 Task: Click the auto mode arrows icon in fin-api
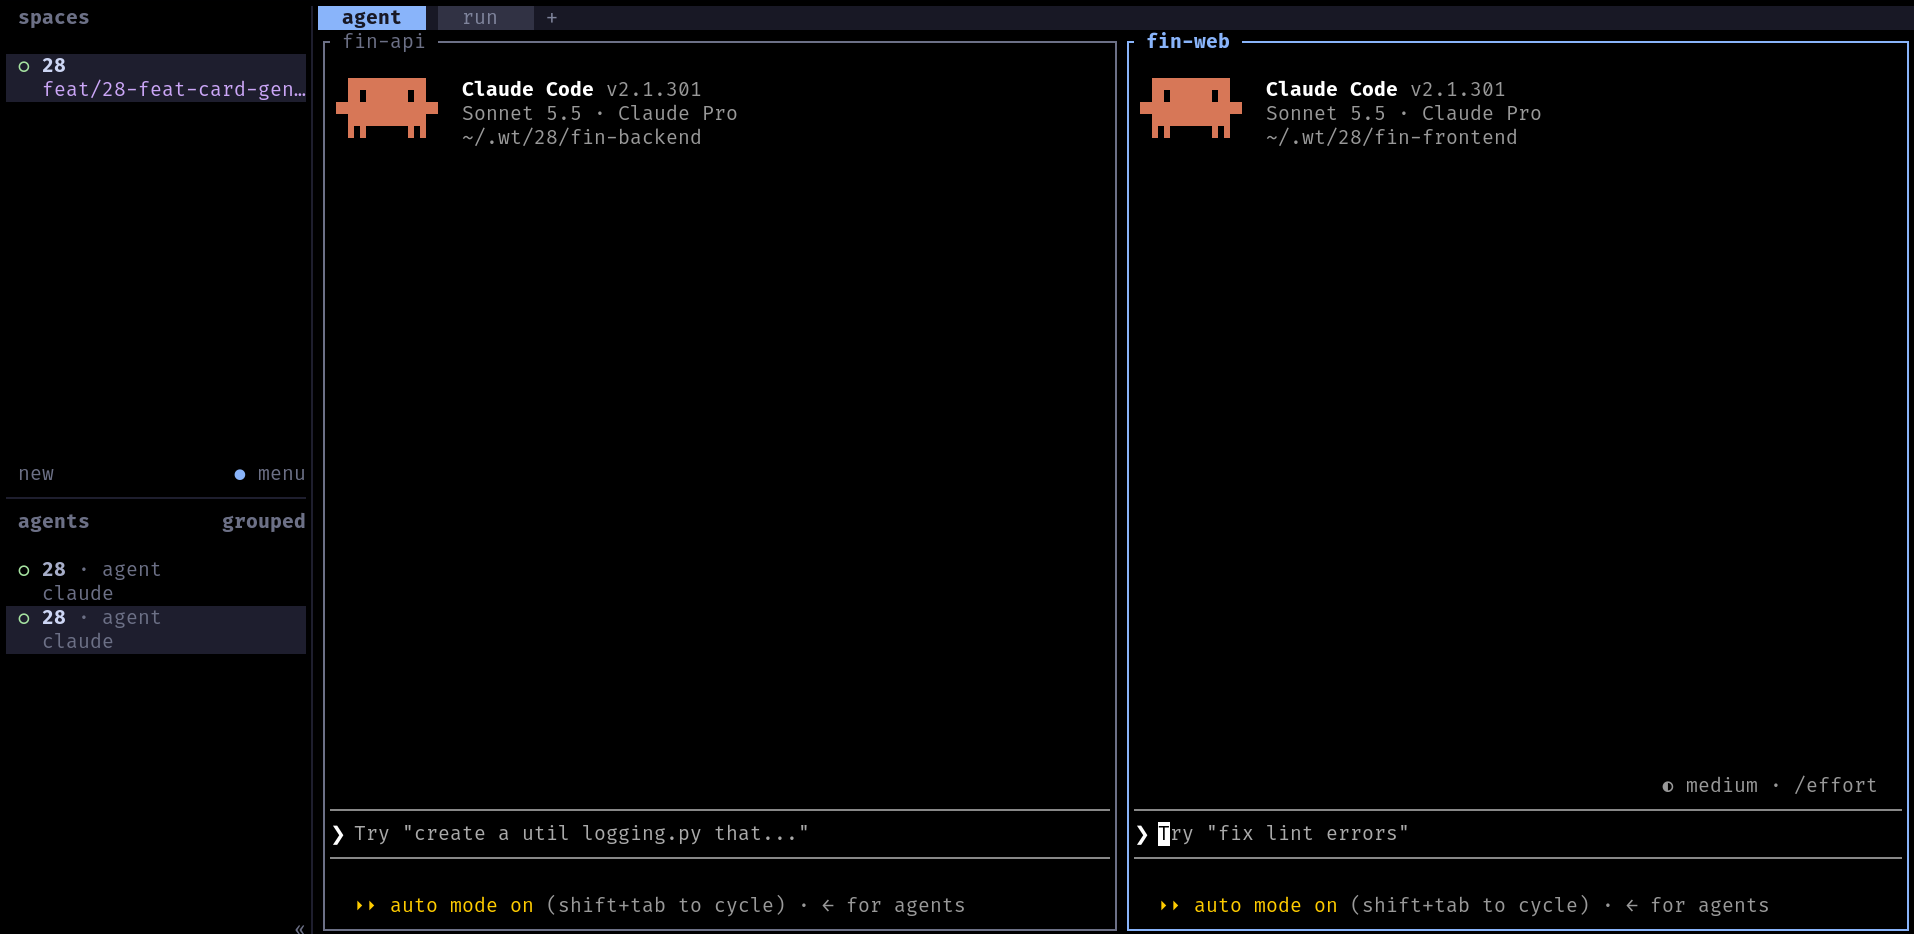[x=366, y=905]
